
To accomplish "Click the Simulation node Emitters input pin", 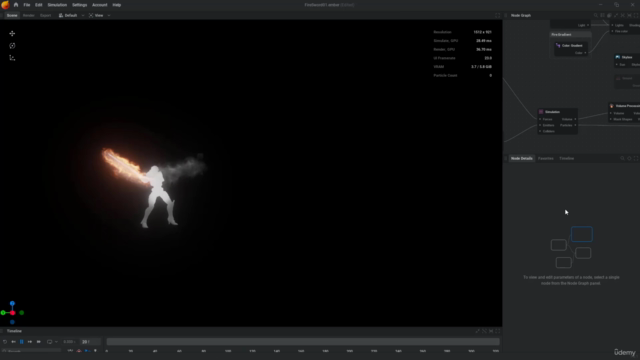I will tap(540, 125).
